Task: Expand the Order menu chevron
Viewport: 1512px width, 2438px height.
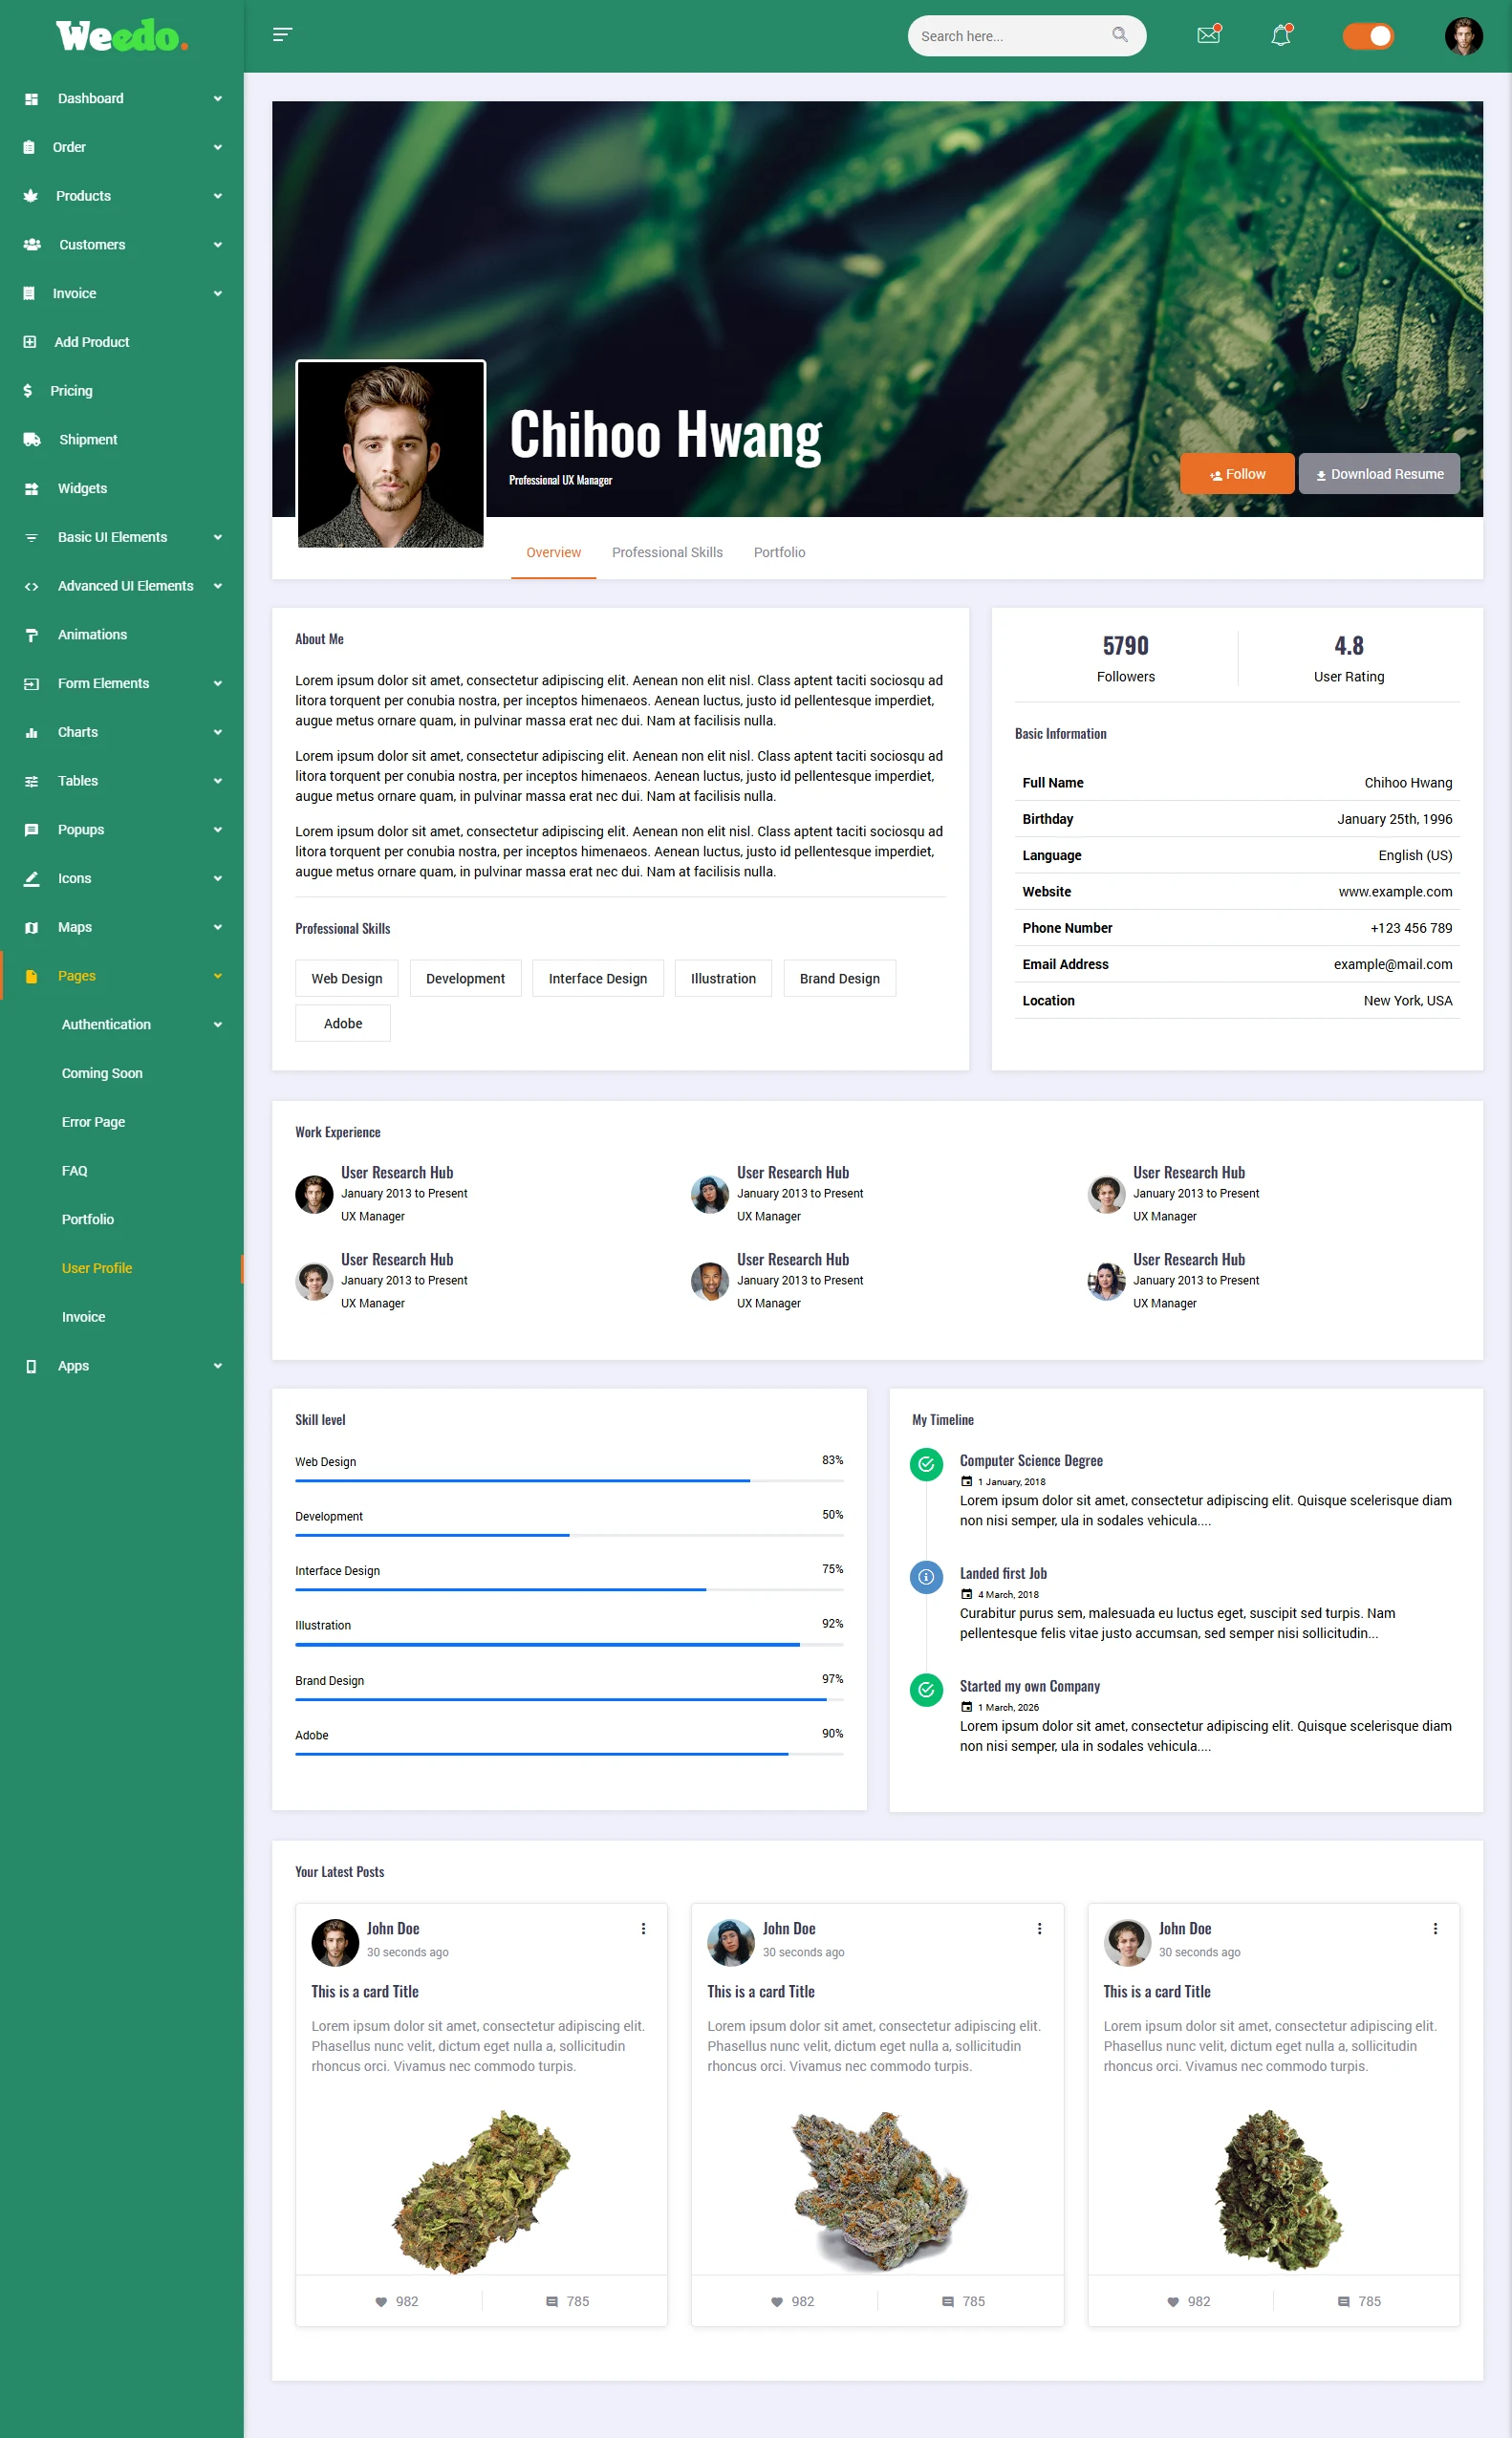Action: coord(218,148)
